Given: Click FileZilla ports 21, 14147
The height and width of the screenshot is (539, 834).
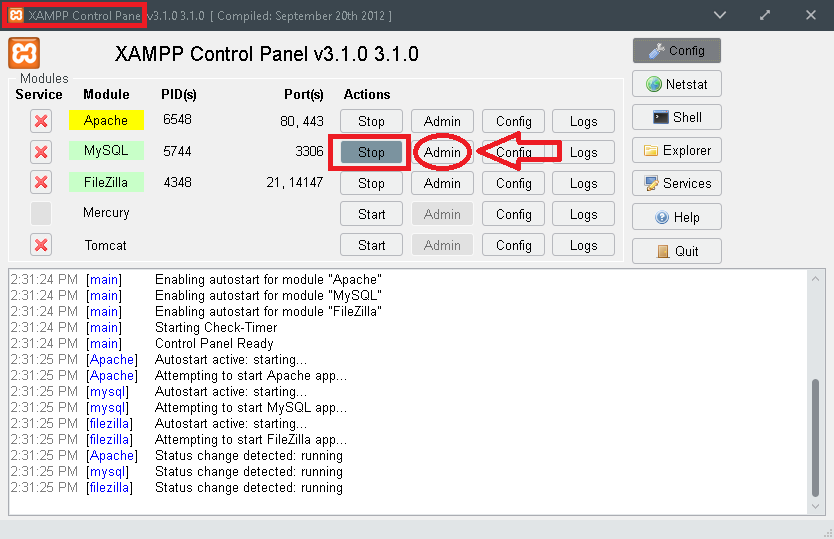Looking at the screenshot, I should tap(295, 183).
